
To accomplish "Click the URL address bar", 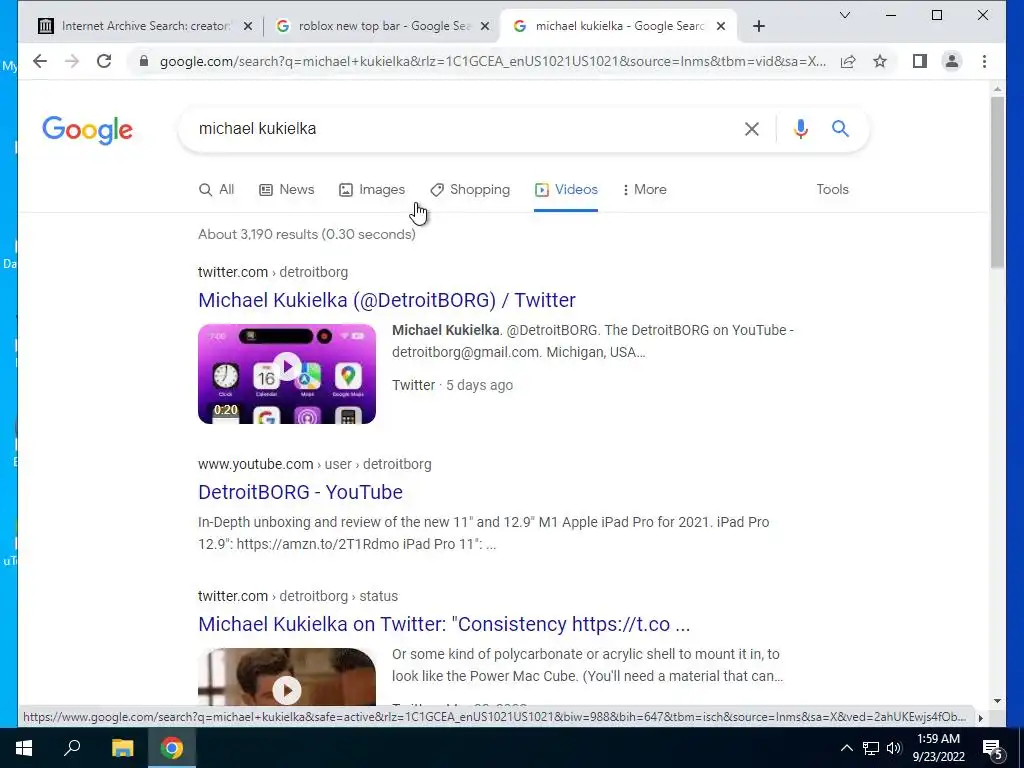I will point(492,61).
